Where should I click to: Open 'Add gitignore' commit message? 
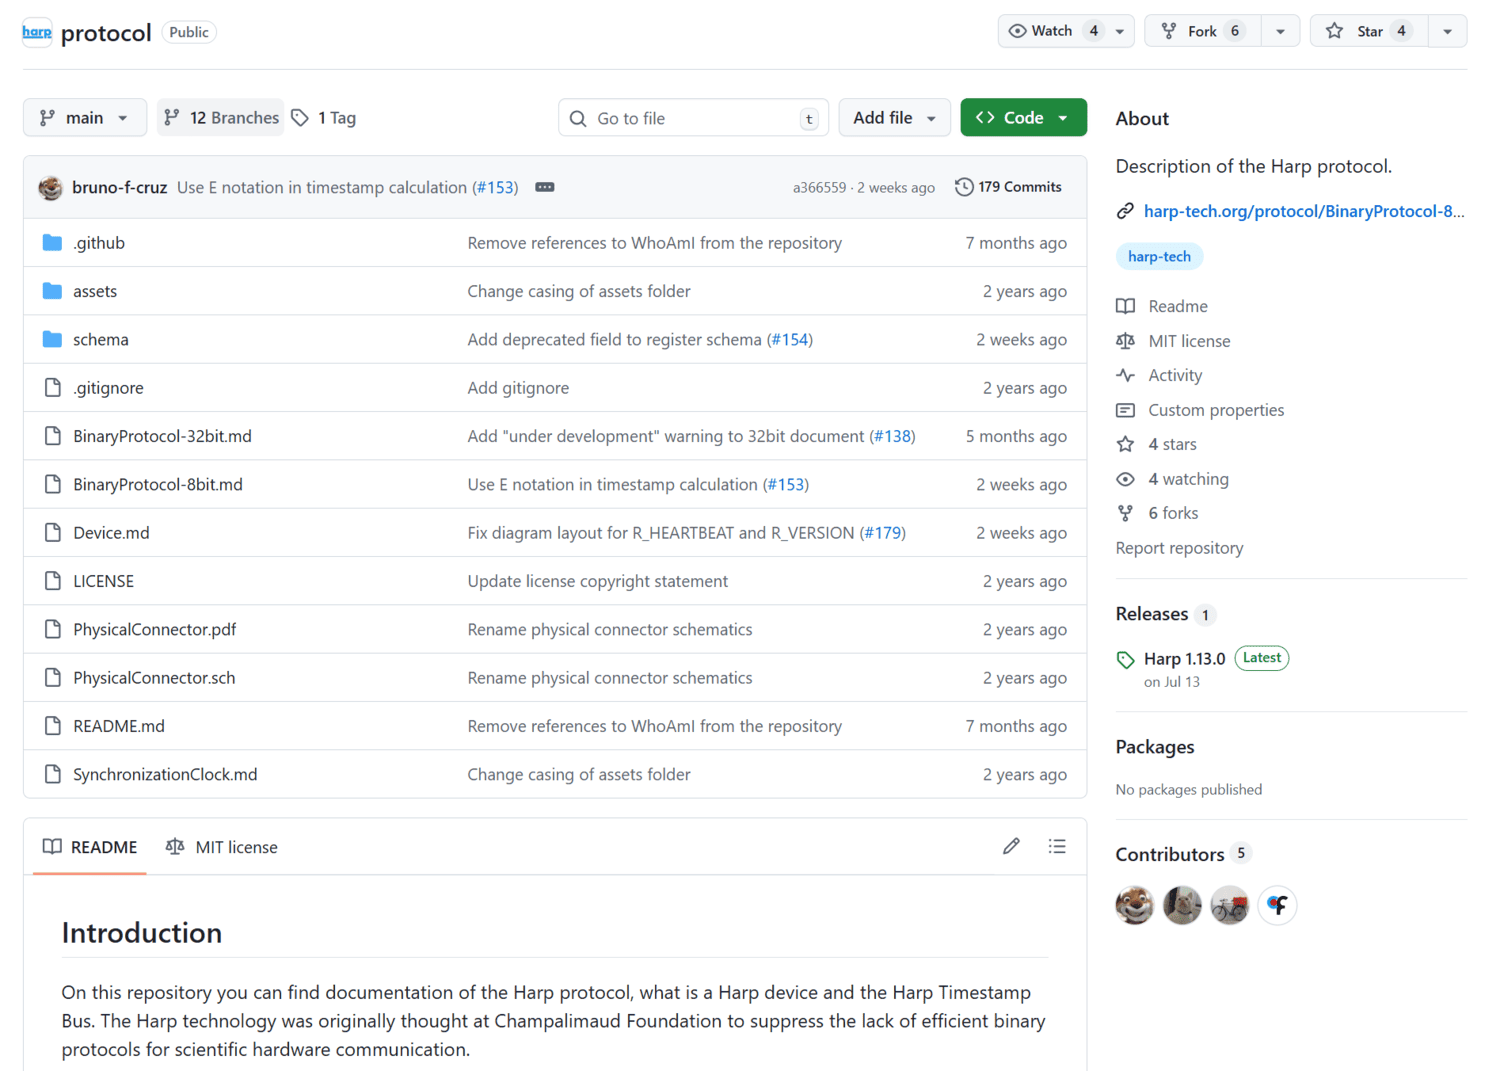pos(518,388)
